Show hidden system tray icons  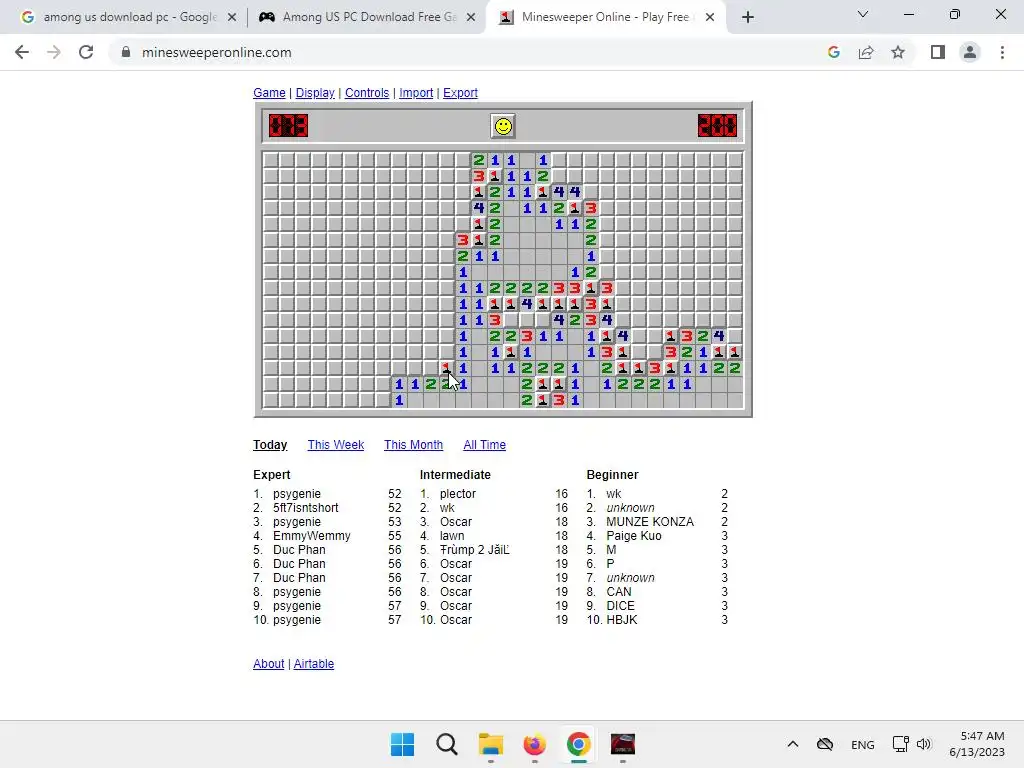point(793,744)
